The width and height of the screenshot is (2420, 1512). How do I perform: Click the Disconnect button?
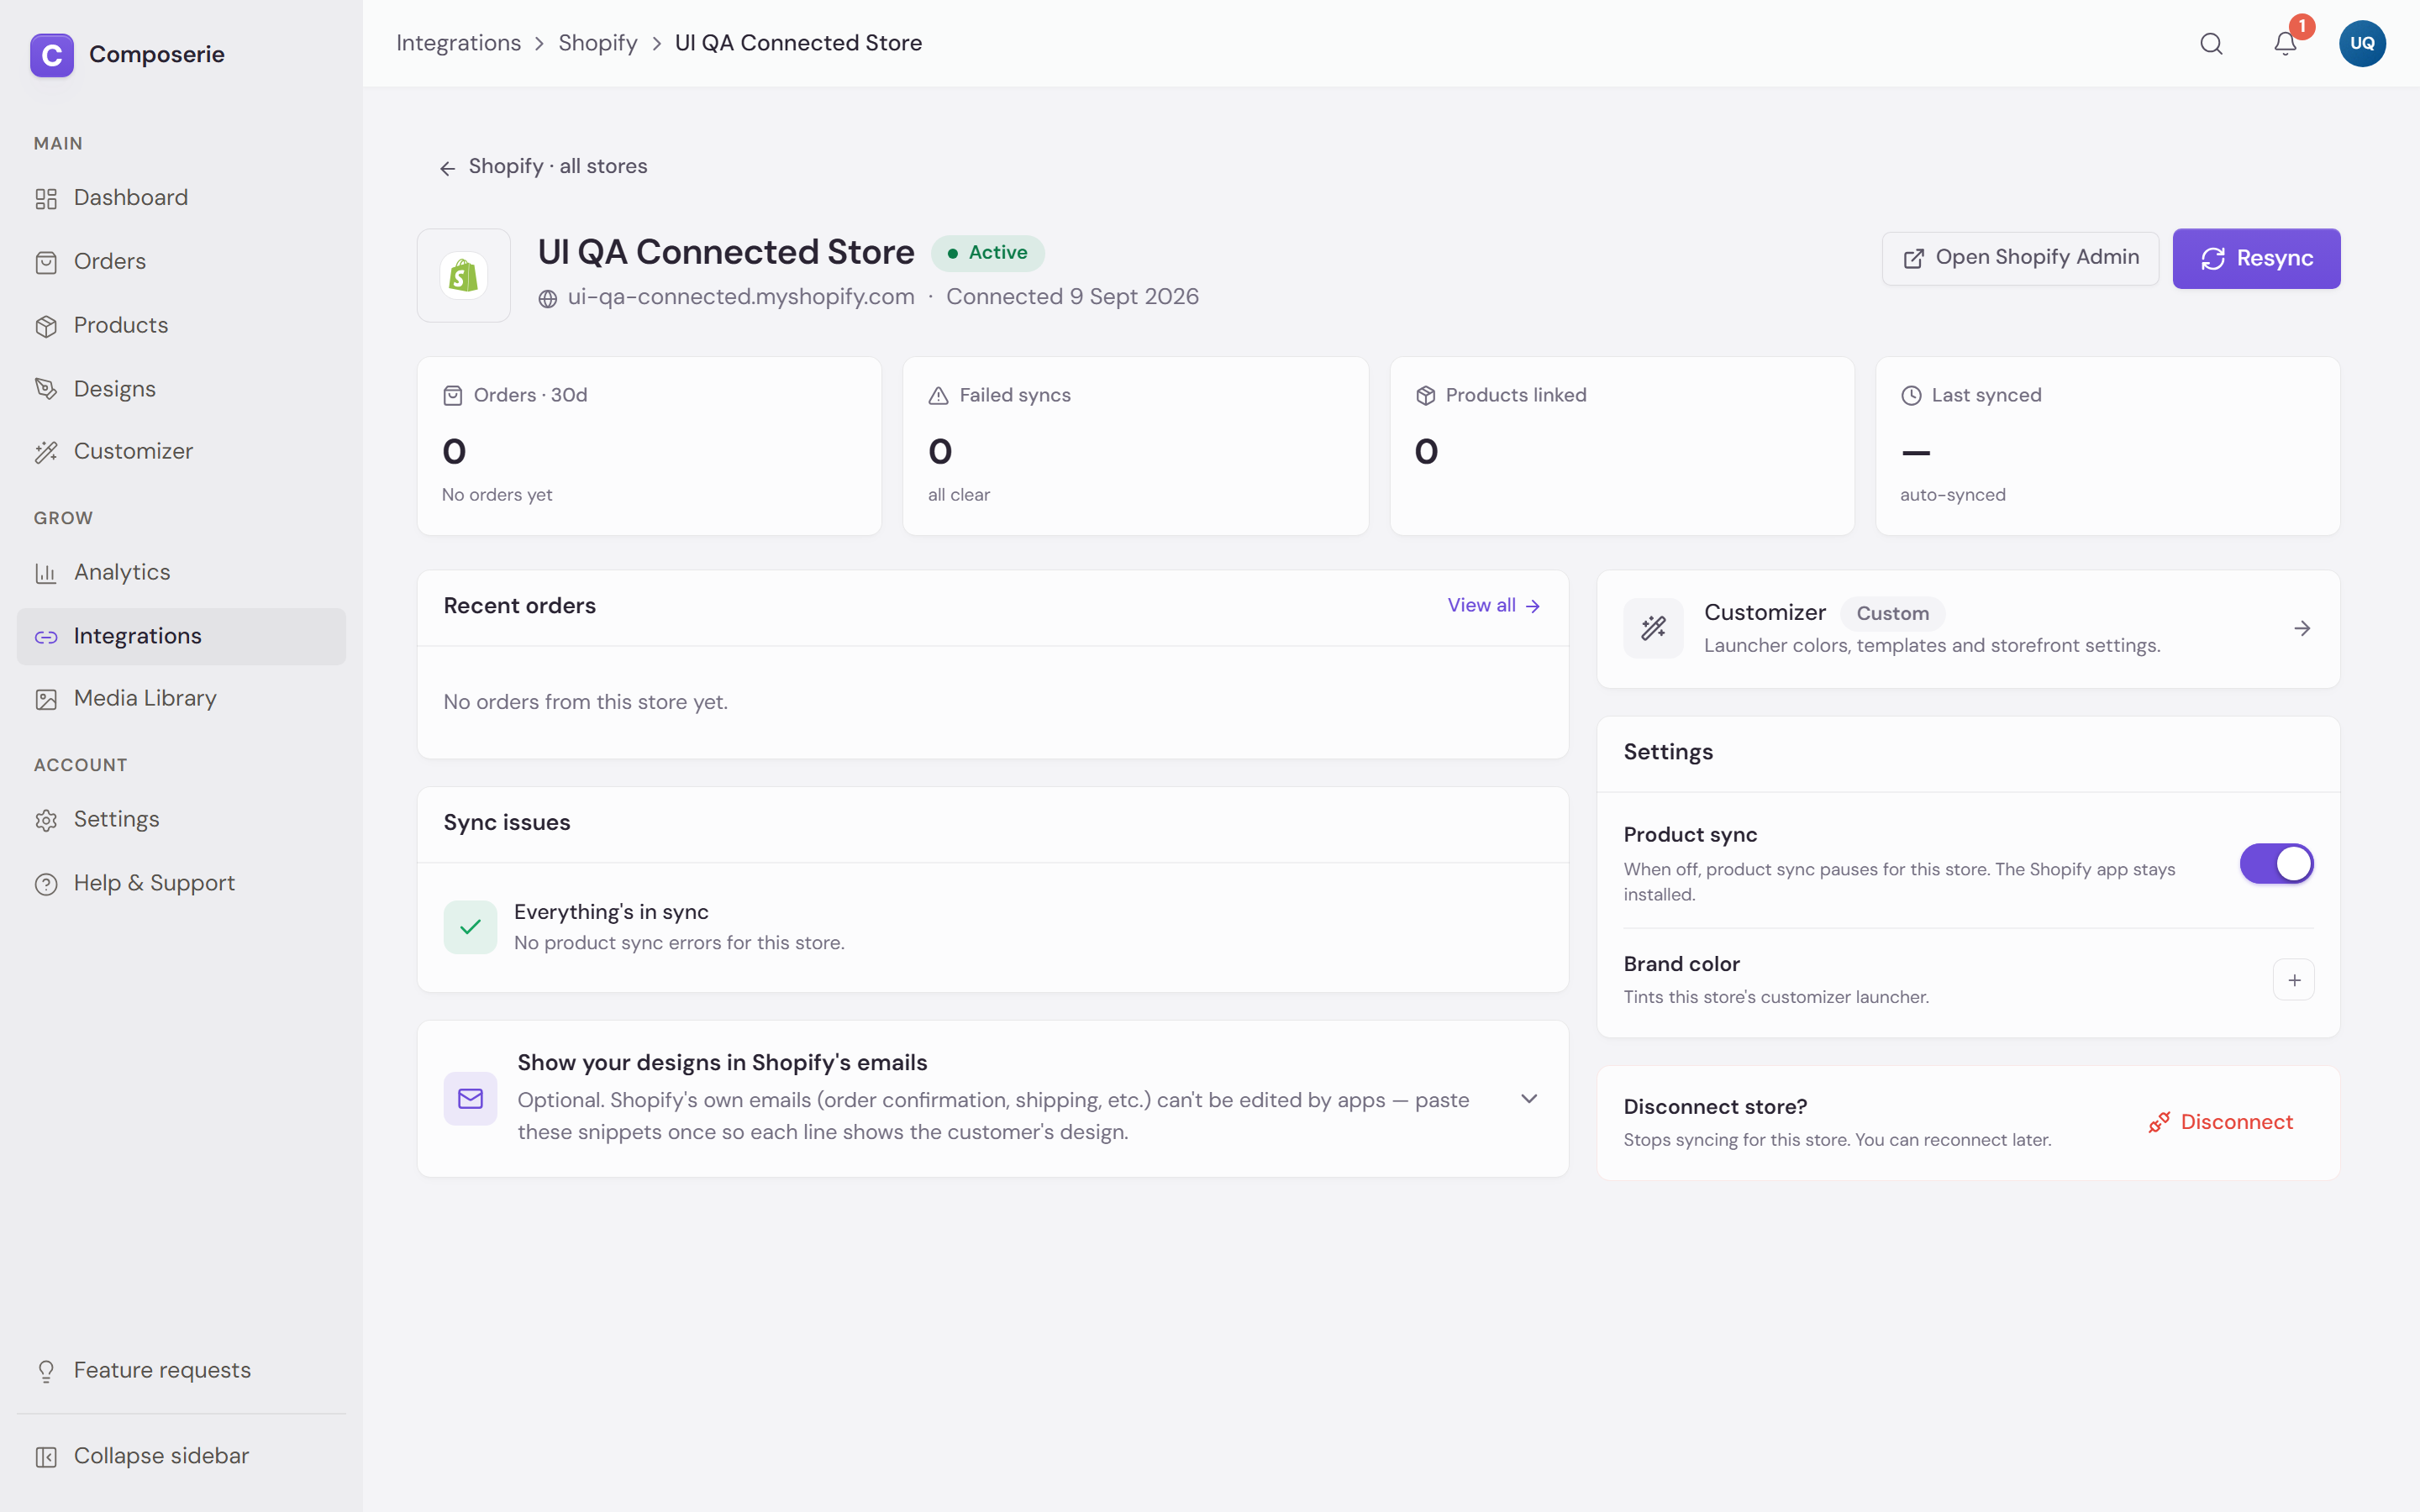tap(2220, 1123)
